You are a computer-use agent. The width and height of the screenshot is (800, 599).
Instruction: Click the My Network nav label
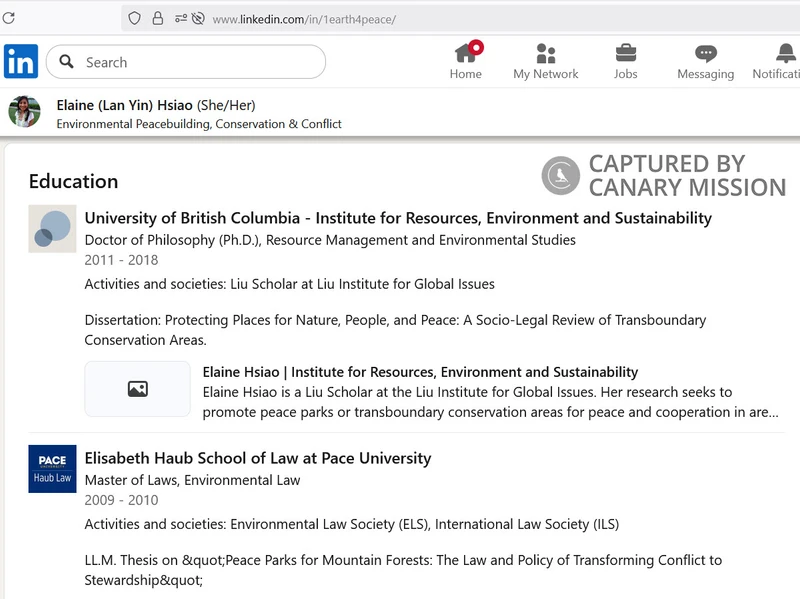tap(545, 74)
